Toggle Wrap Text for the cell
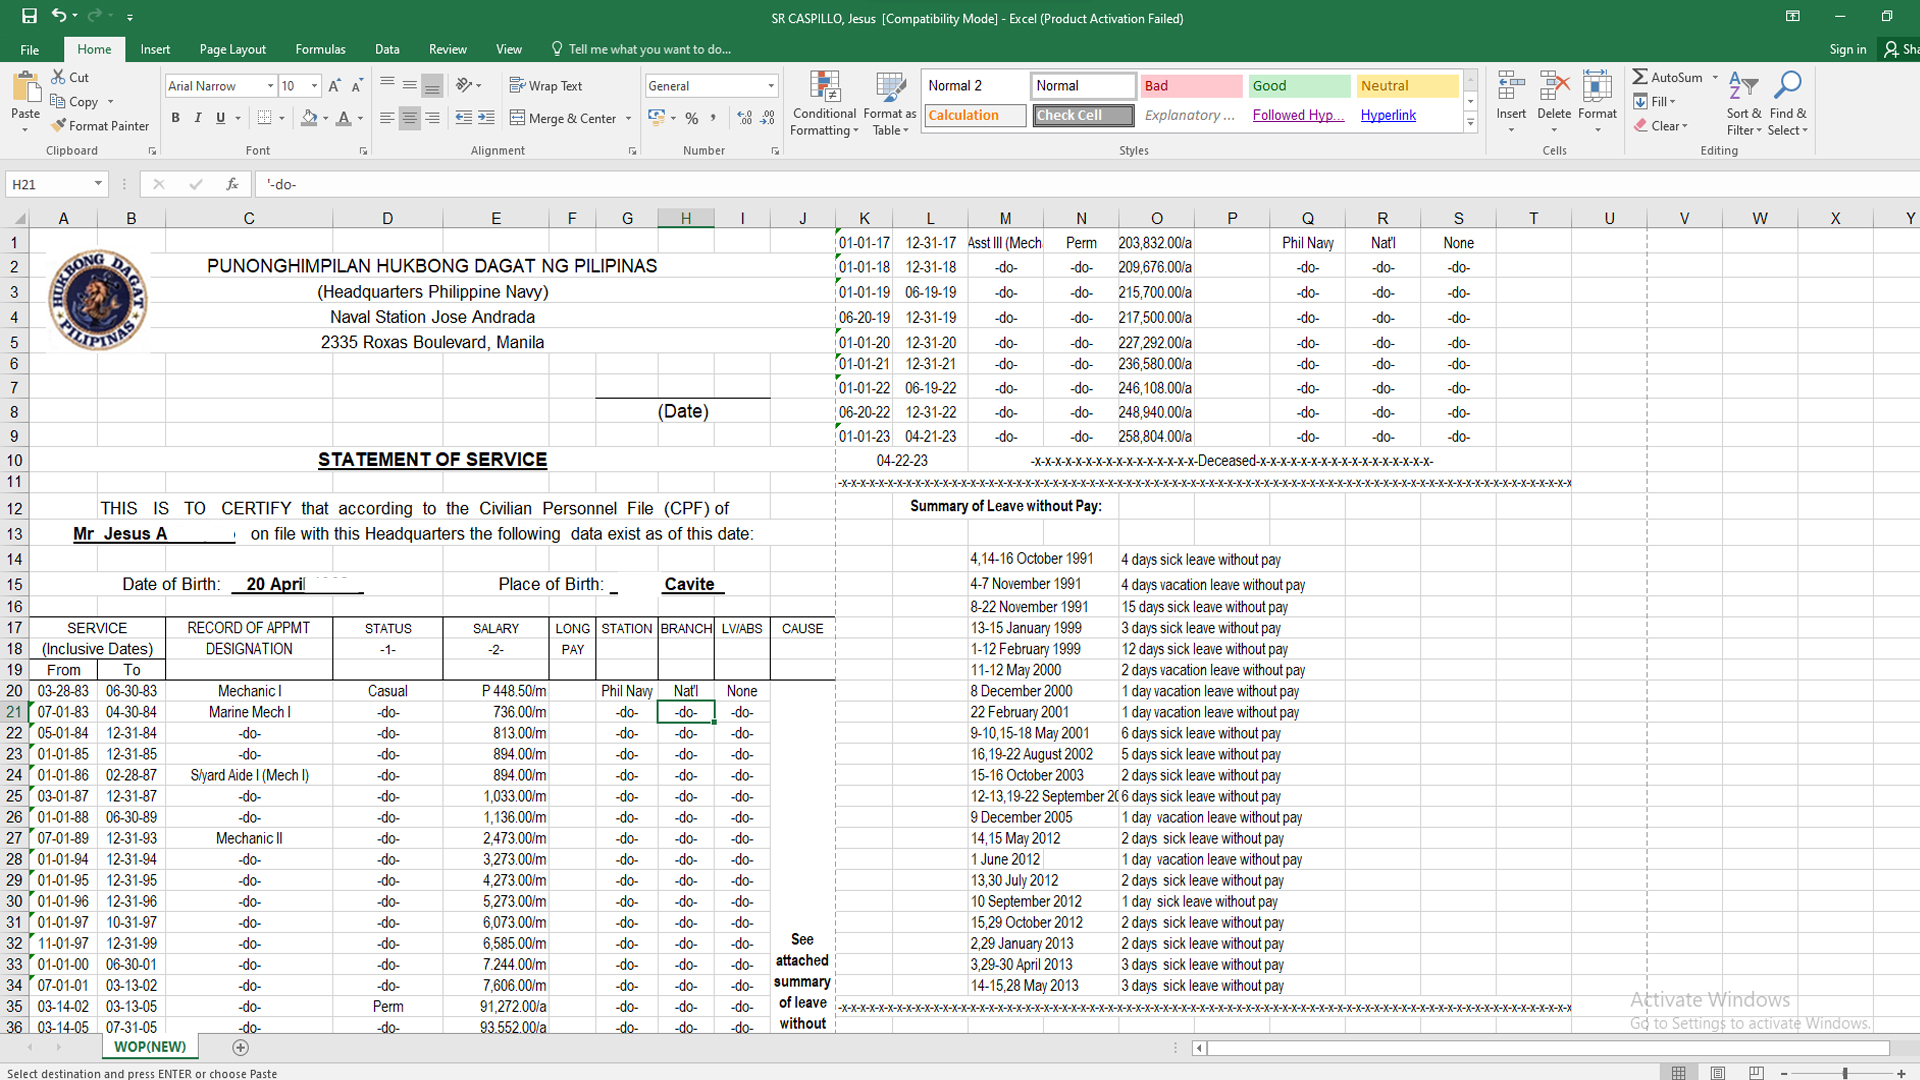 [x=545, y=86]
